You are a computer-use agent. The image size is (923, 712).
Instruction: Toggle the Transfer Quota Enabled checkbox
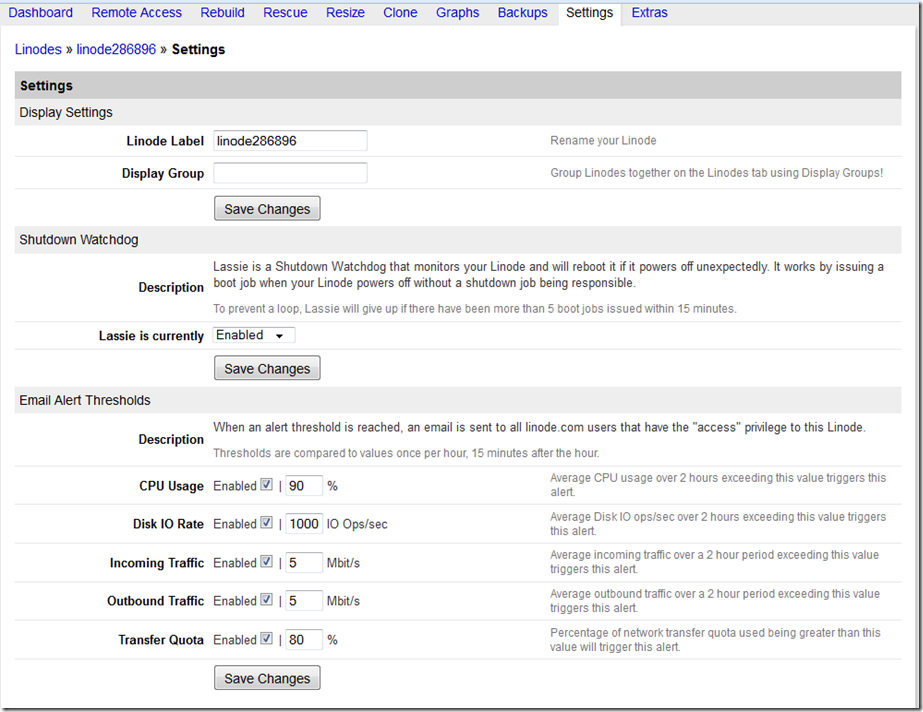(267, 638)
